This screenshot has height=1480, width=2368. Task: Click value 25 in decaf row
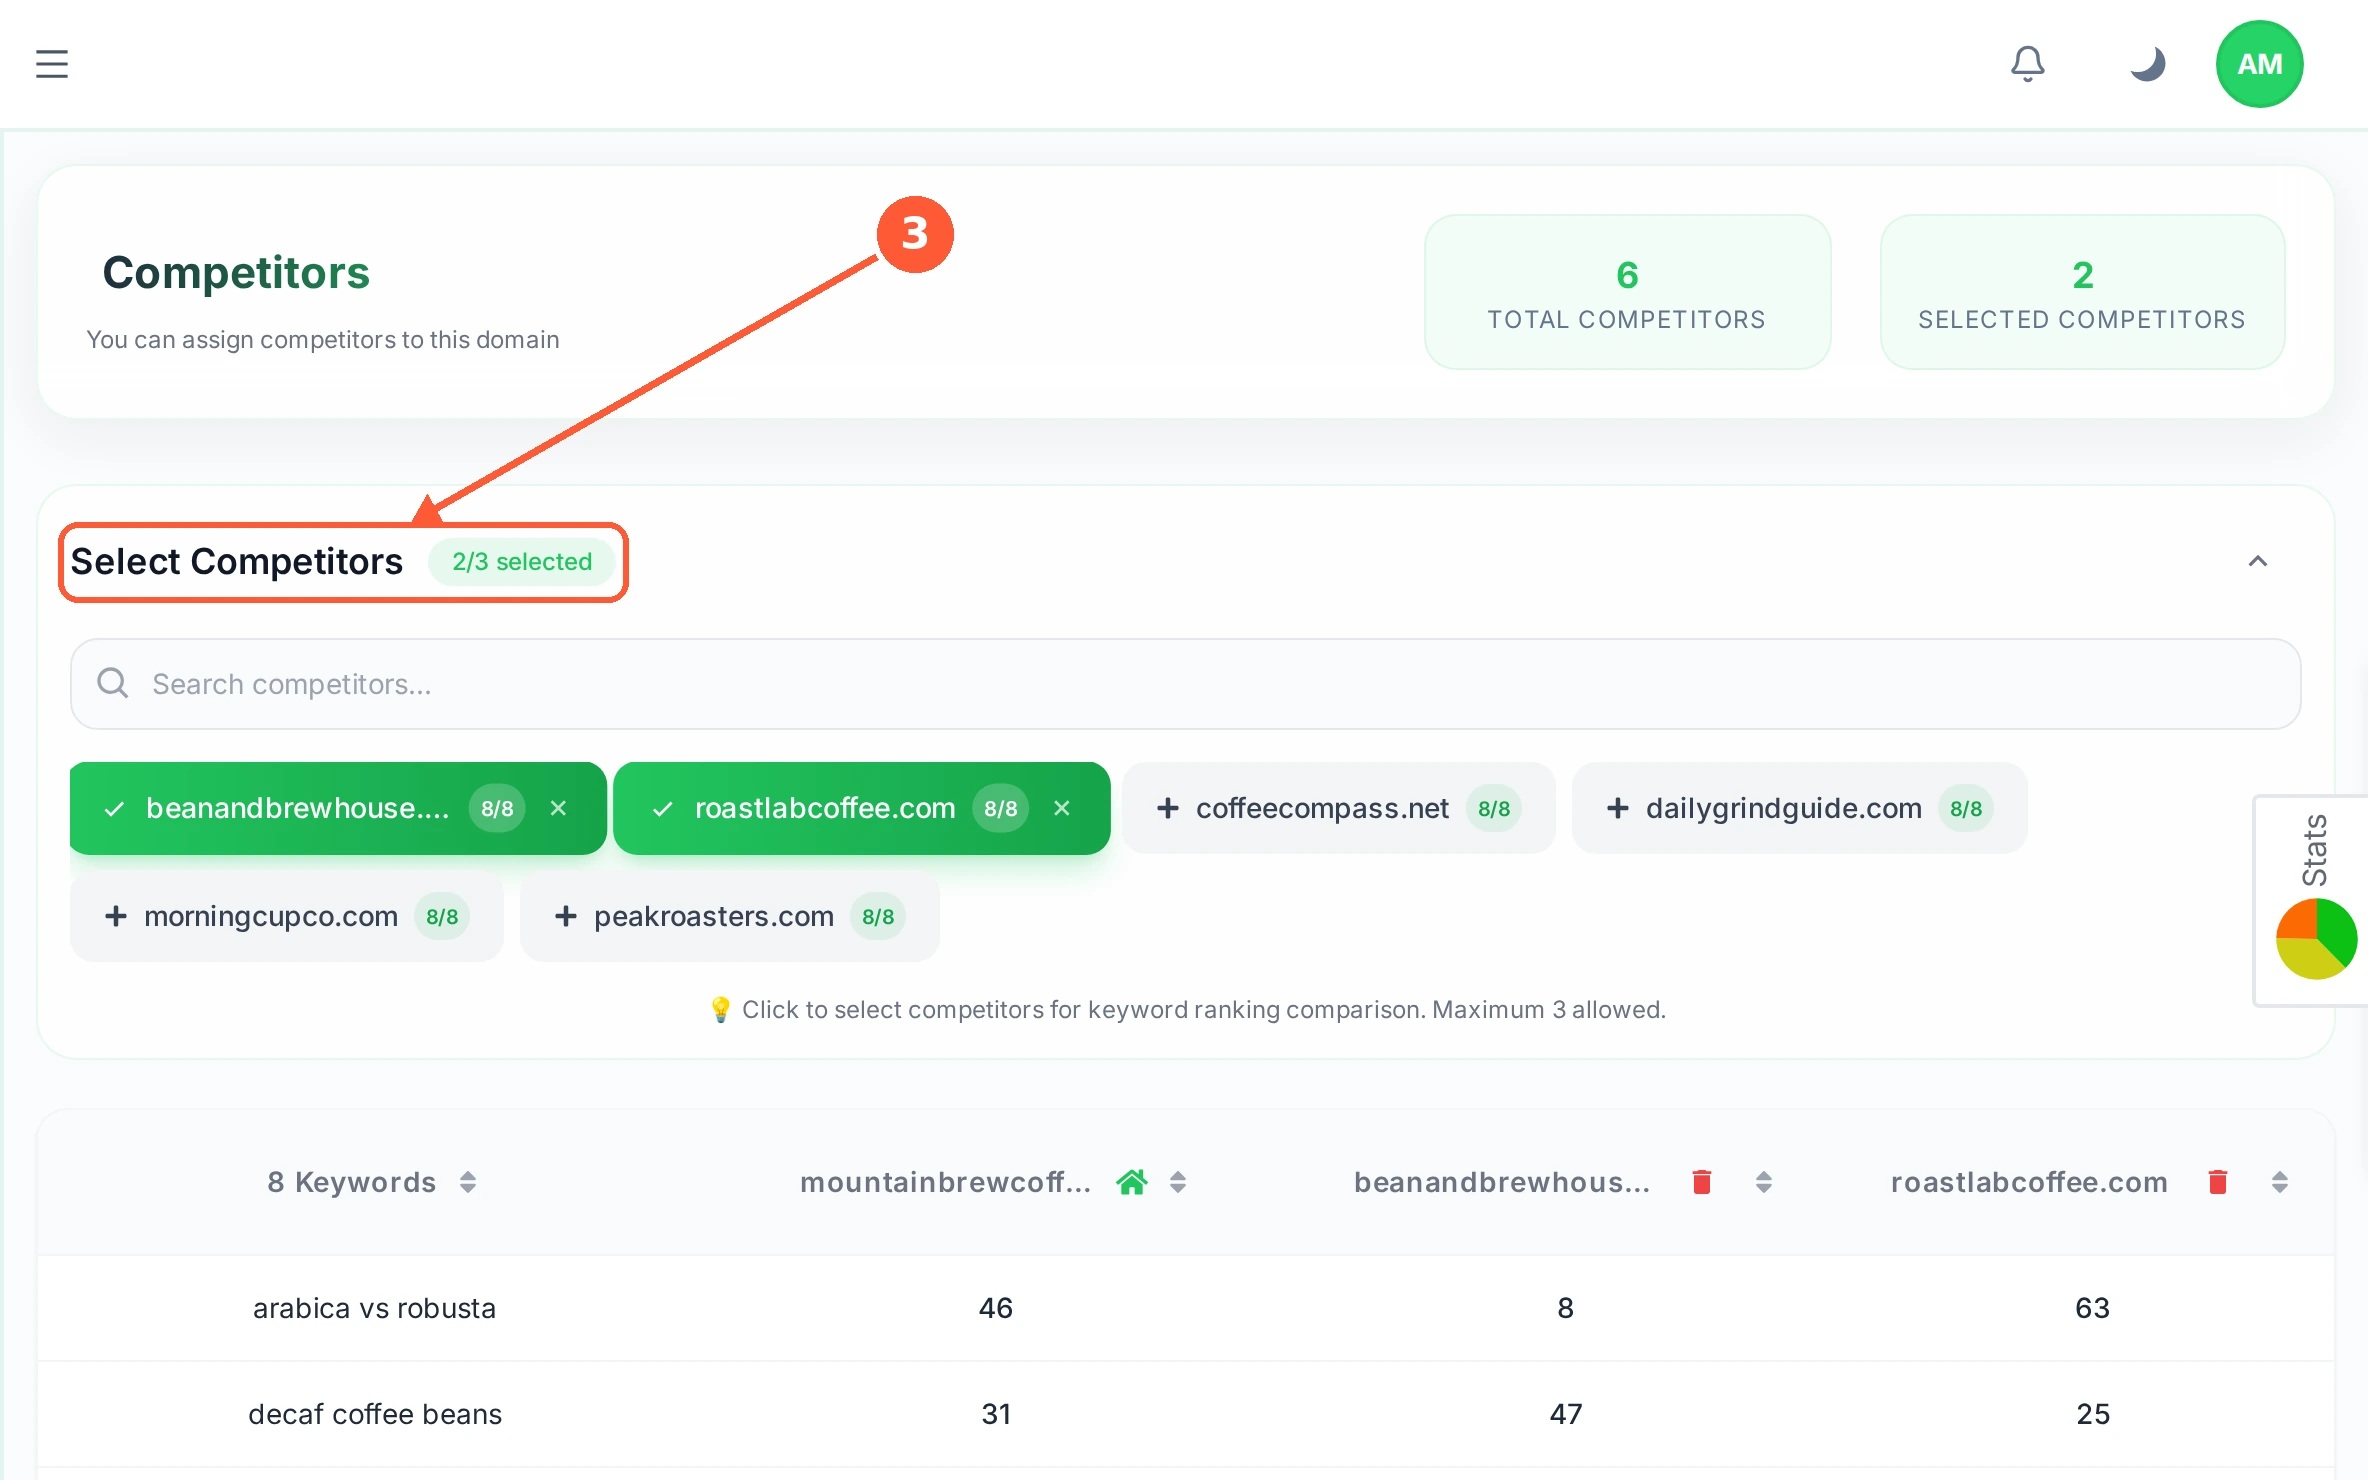tap(2093, 1414)
